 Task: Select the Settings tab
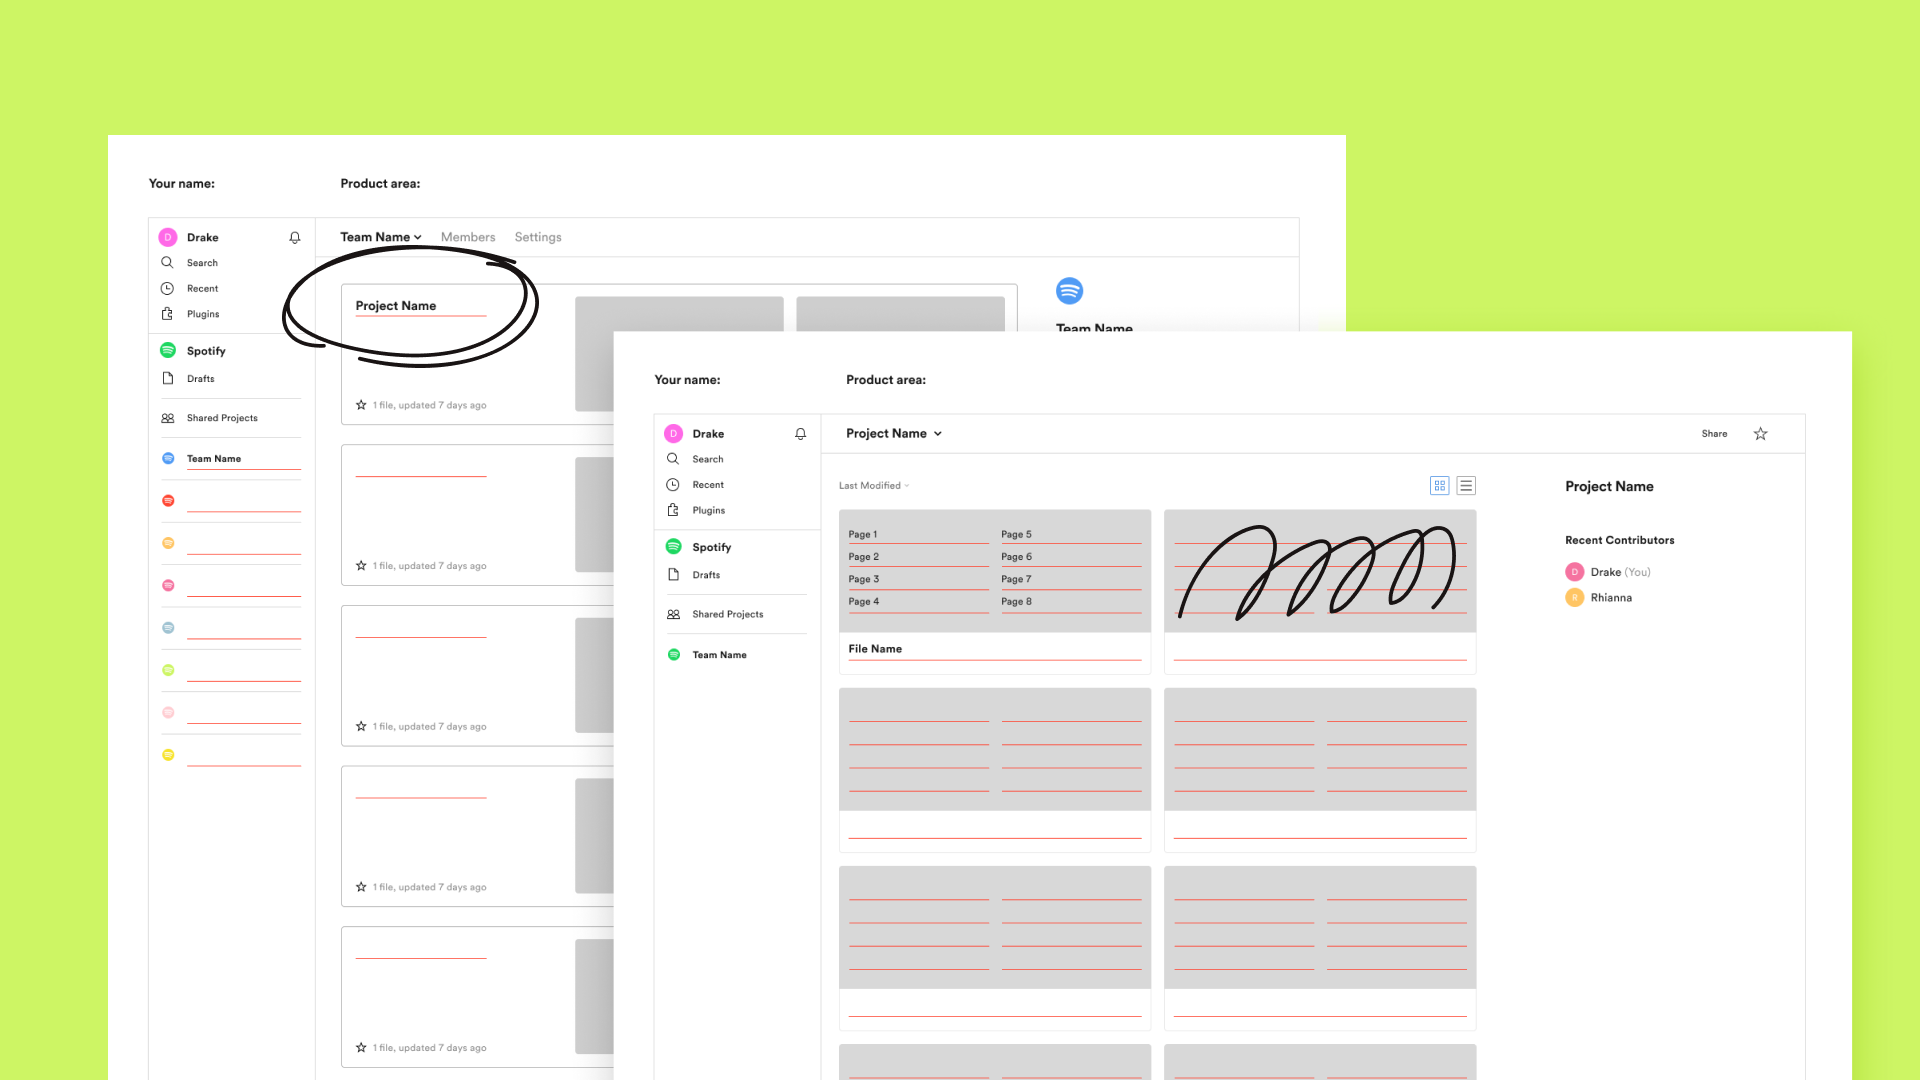coord(537,237)
